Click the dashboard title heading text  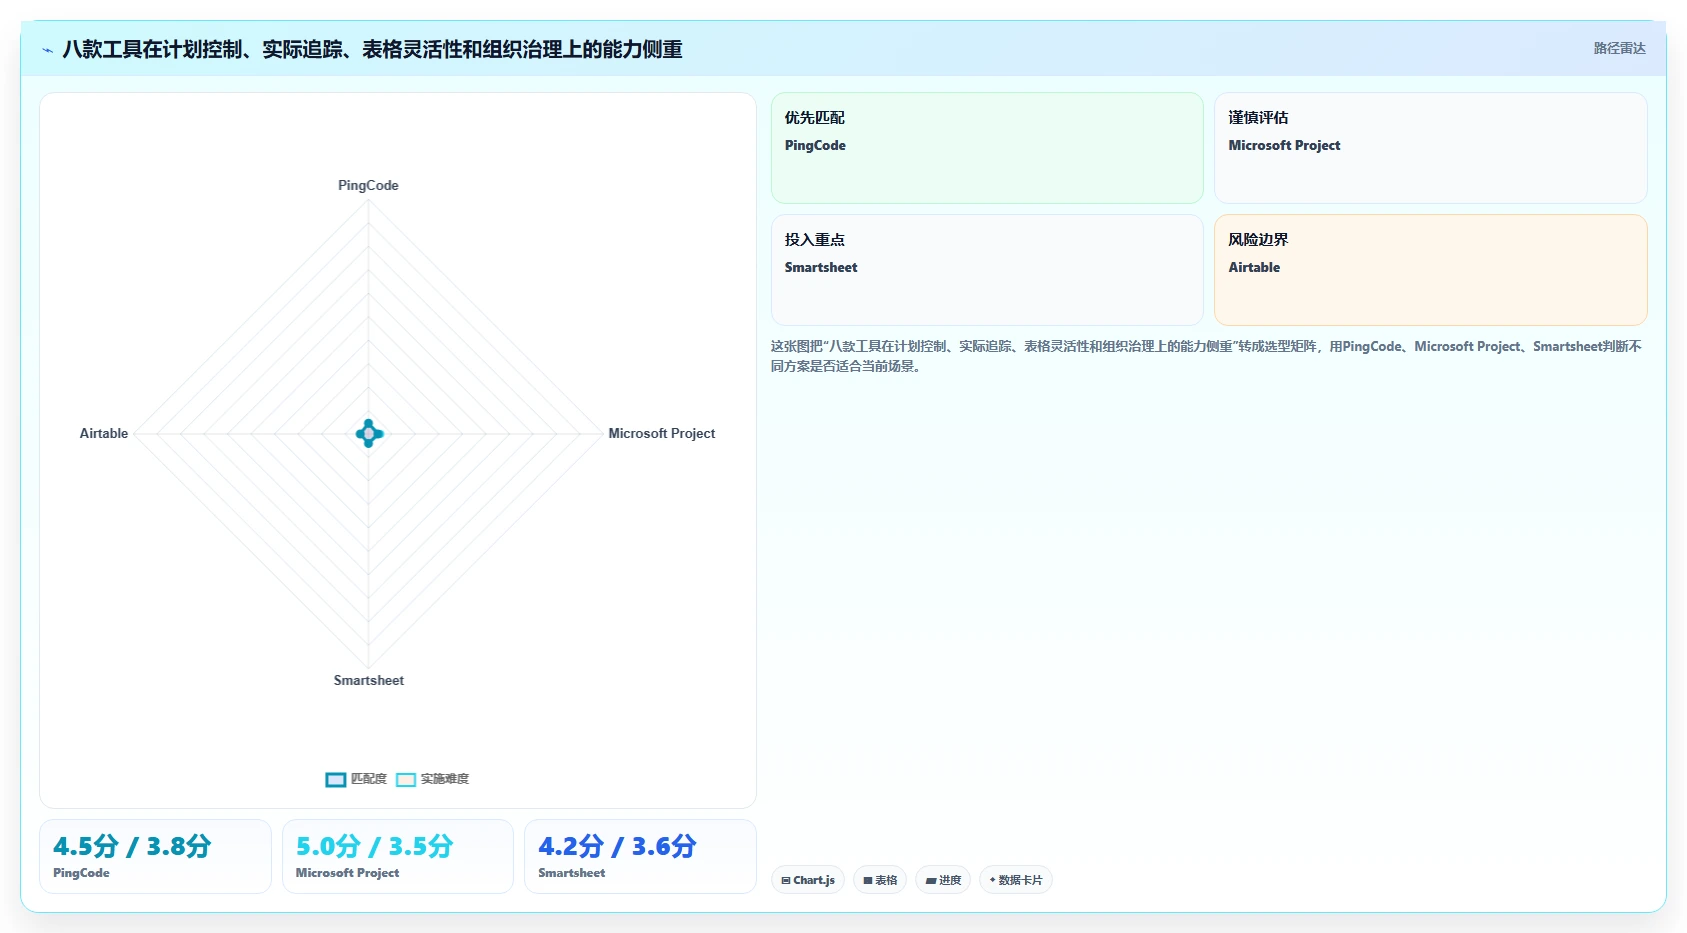[372, 49]
